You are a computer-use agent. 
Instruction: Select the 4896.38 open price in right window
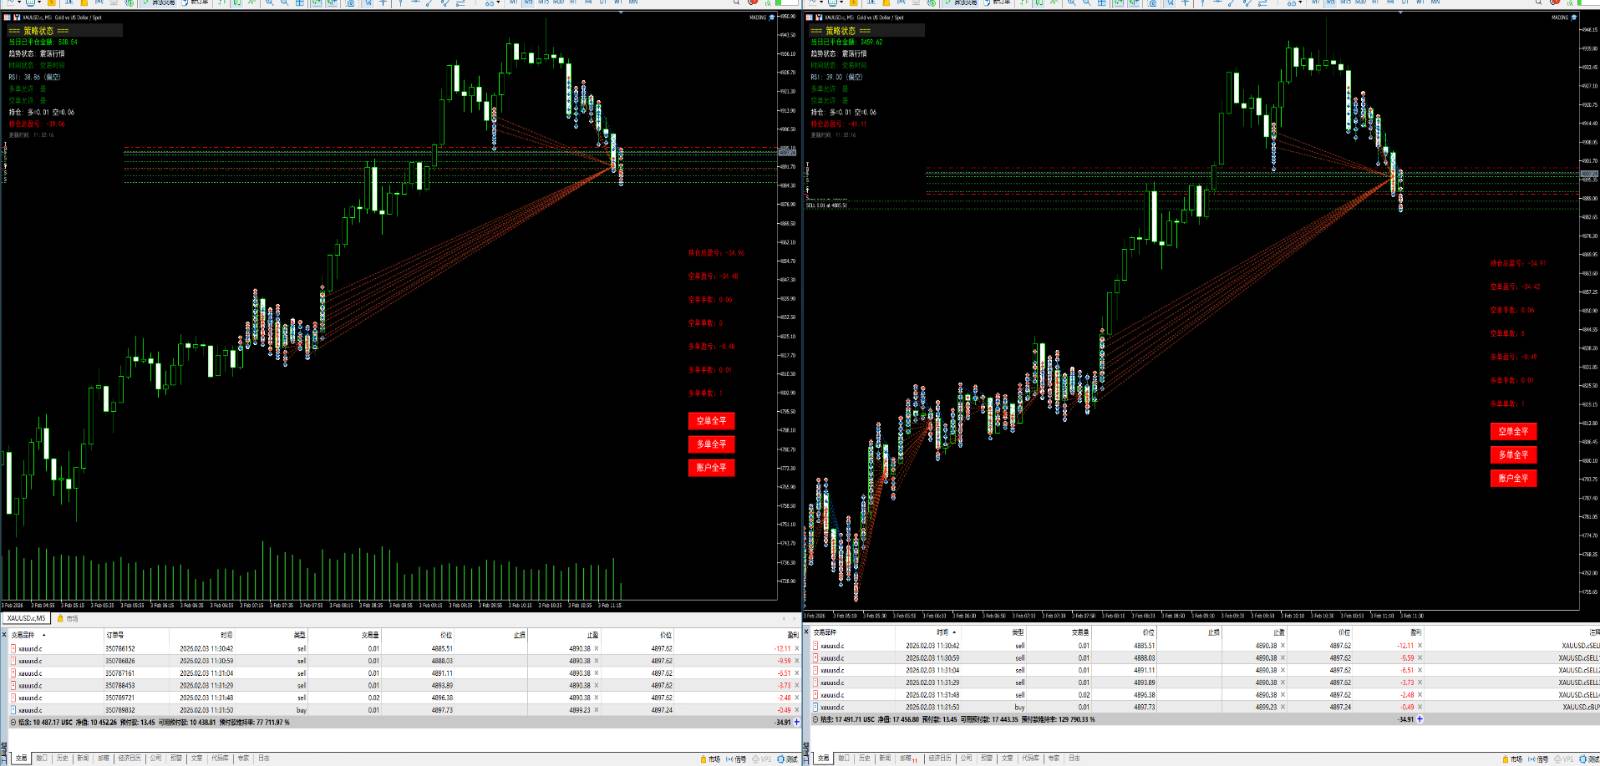(x=1145, y=694)
